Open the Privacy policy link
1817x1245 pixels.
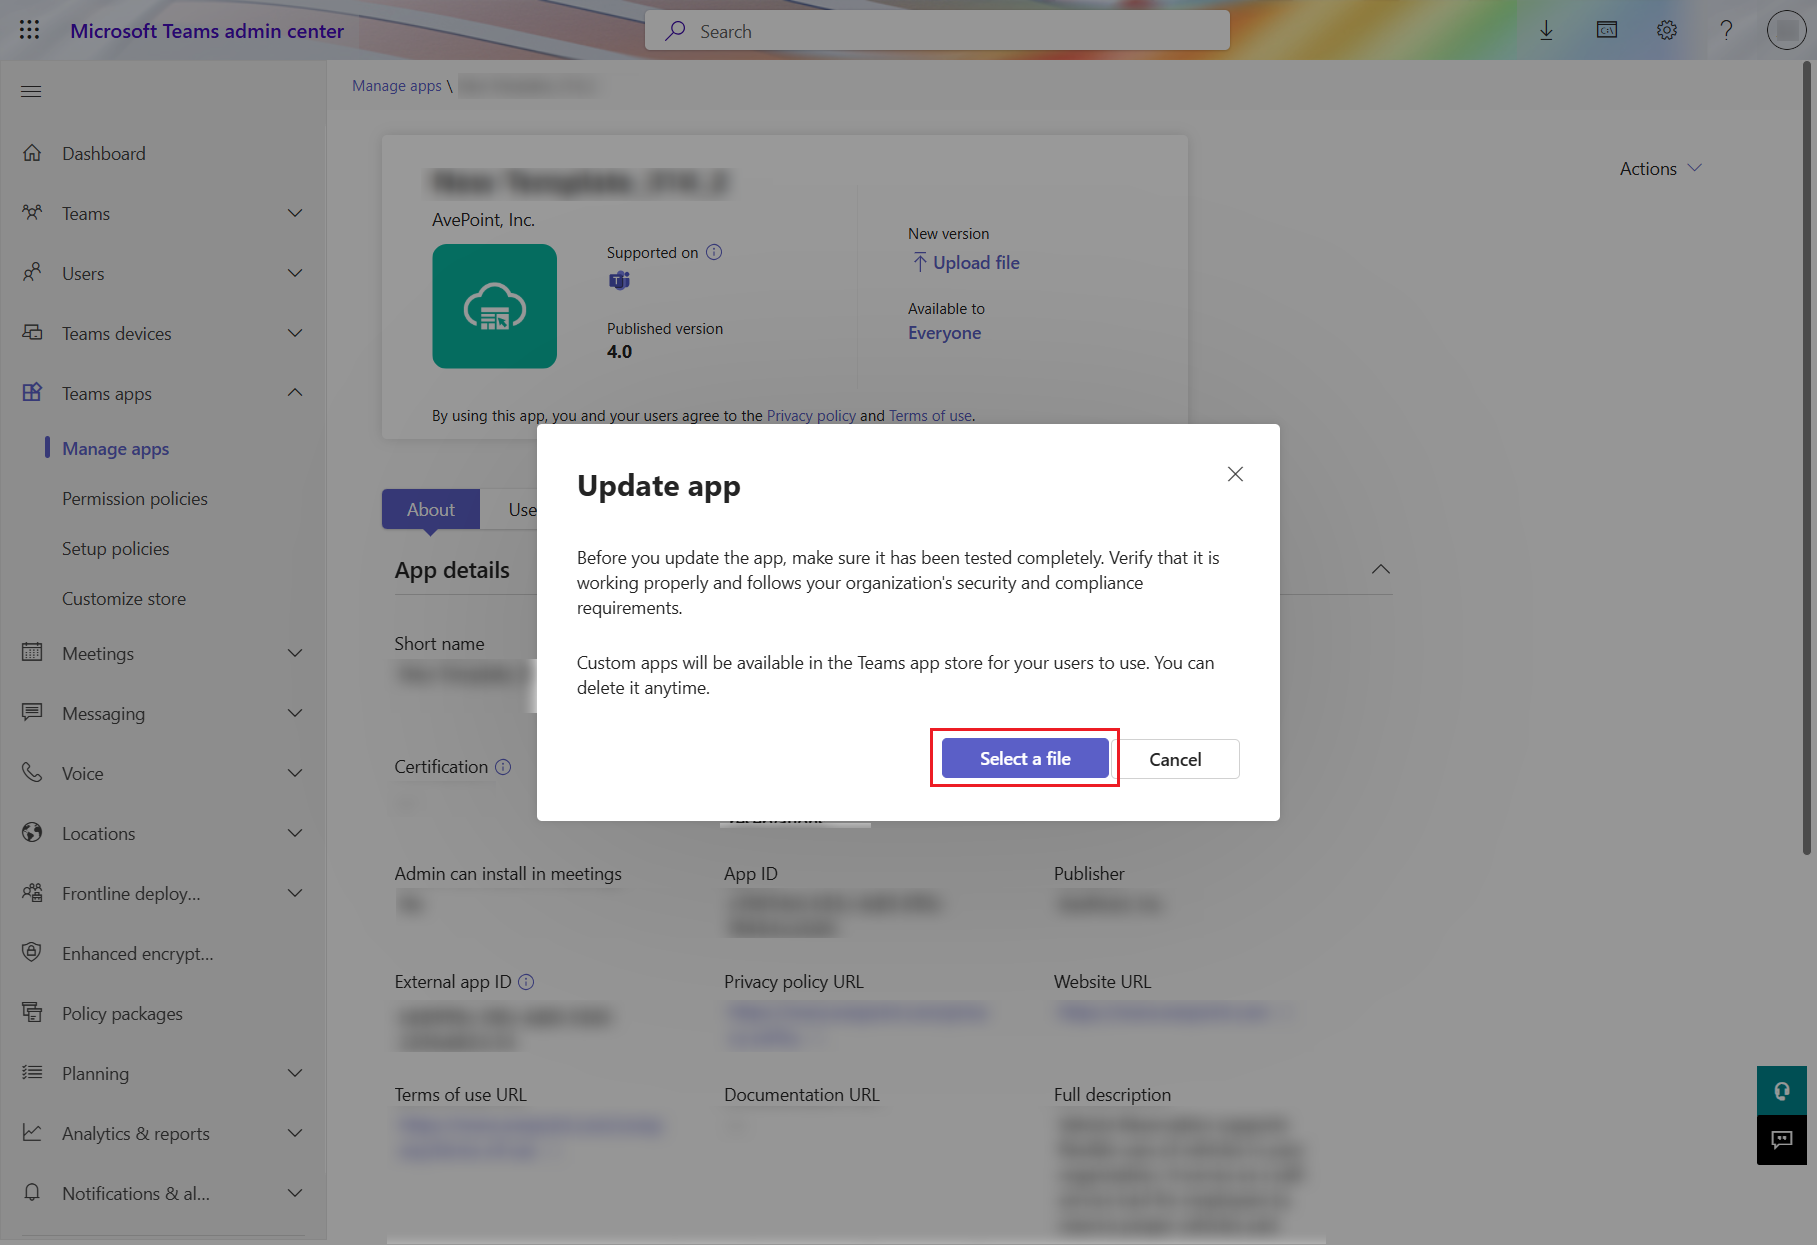(x=811, y=415)
